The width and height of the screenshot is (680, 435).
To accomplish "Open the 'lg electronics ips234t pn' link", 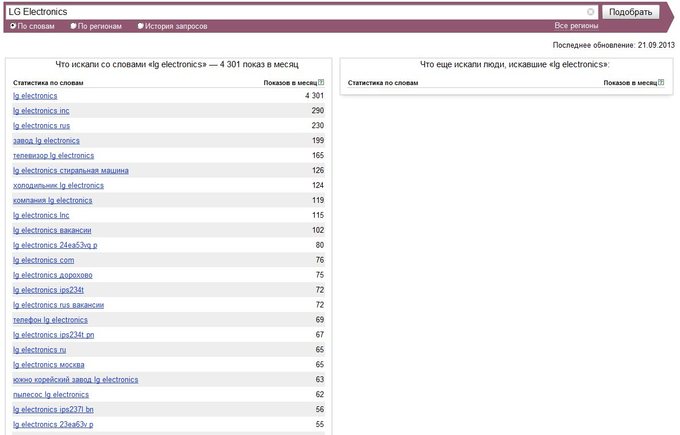I will [x=53, y=335].
